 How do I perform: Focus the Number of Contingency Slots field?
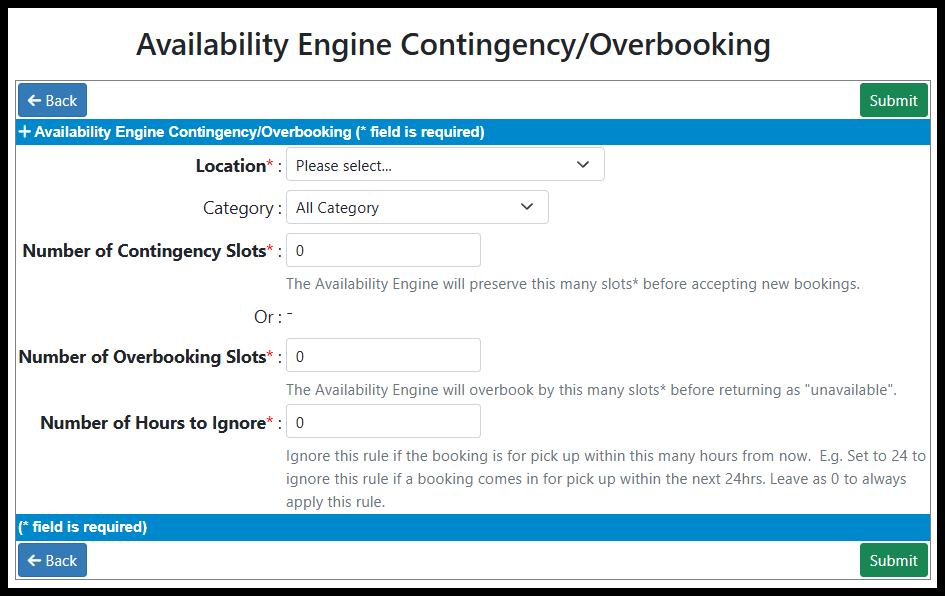tap(383, 250)
